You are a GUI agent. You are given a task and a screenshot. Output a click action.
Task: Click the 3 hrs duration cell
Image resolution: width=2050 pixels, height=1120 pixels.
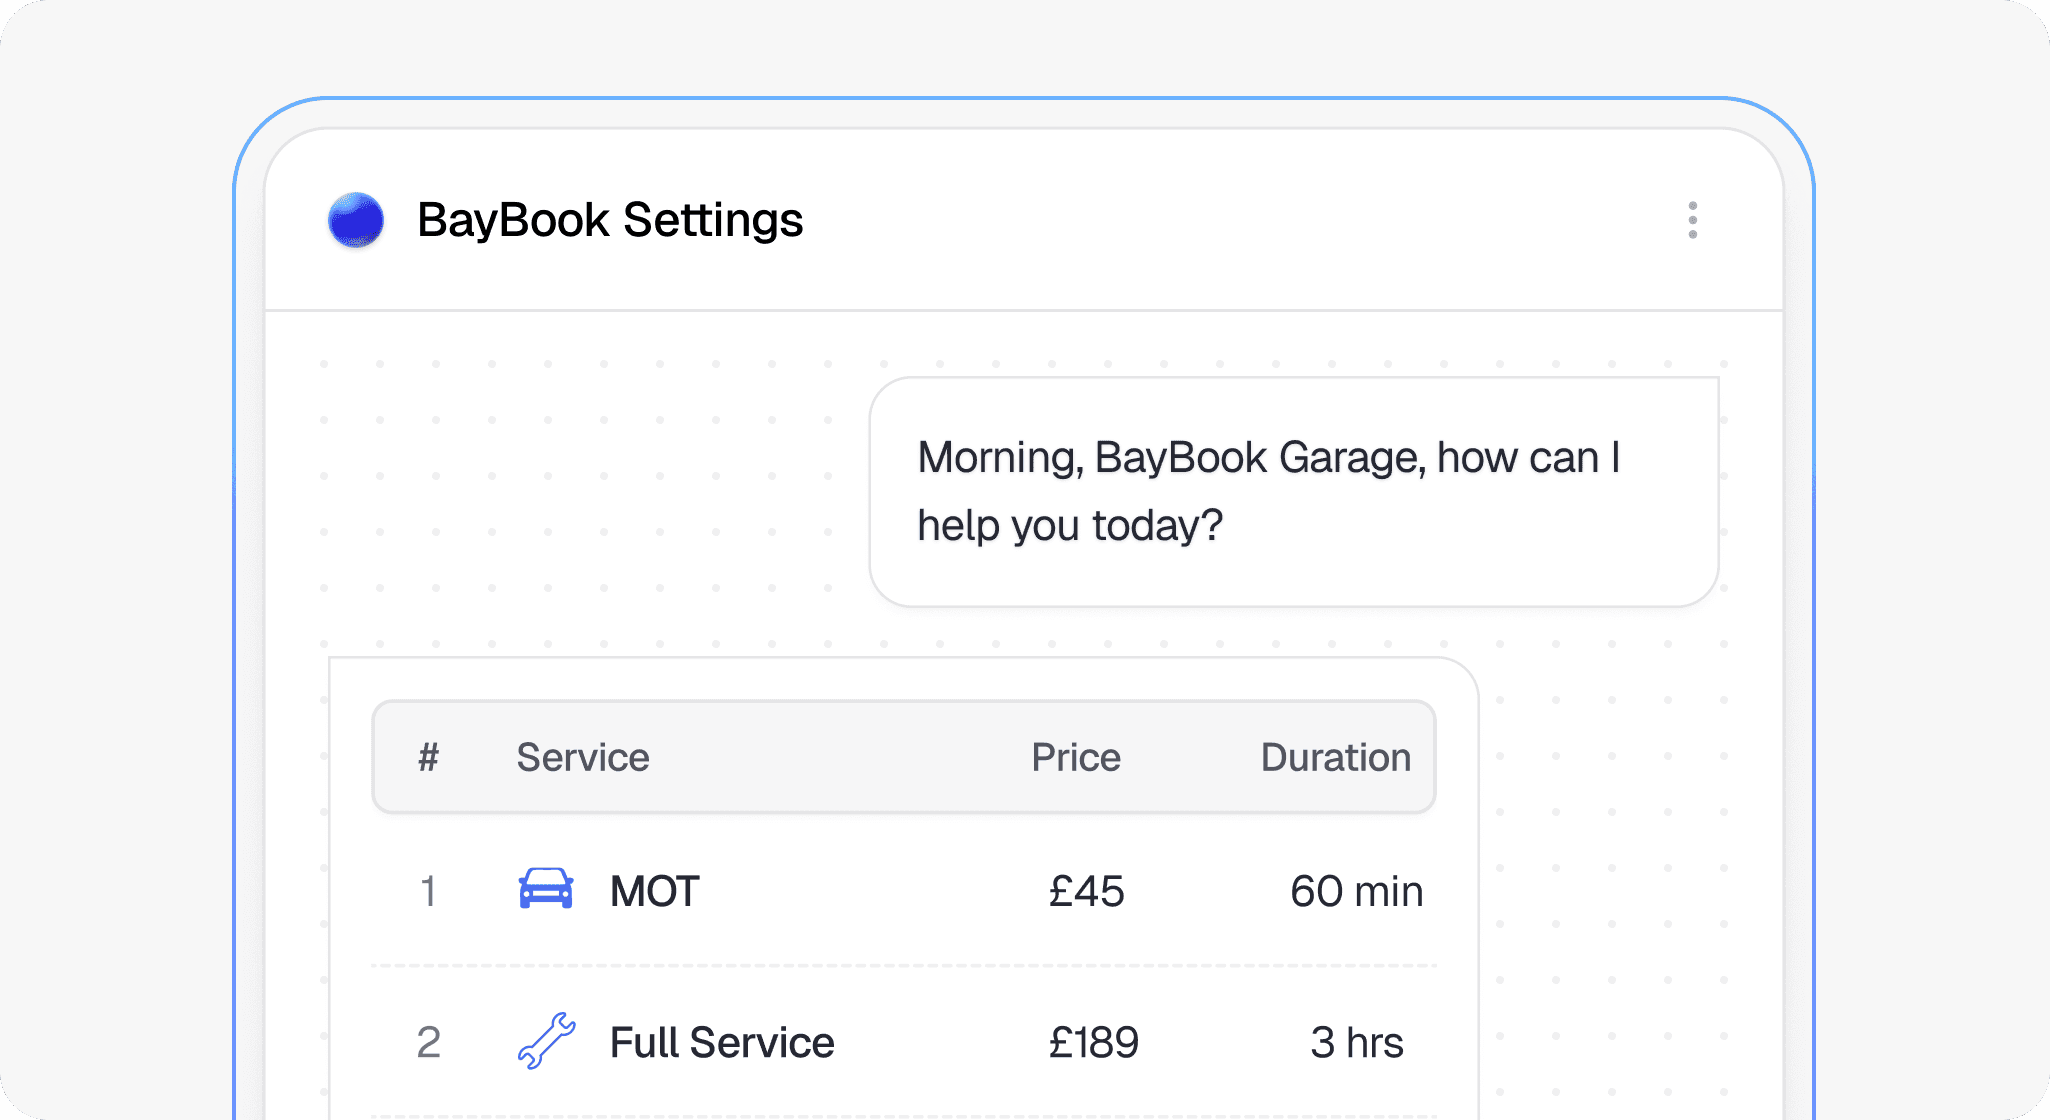(x=1356, y=1043)
